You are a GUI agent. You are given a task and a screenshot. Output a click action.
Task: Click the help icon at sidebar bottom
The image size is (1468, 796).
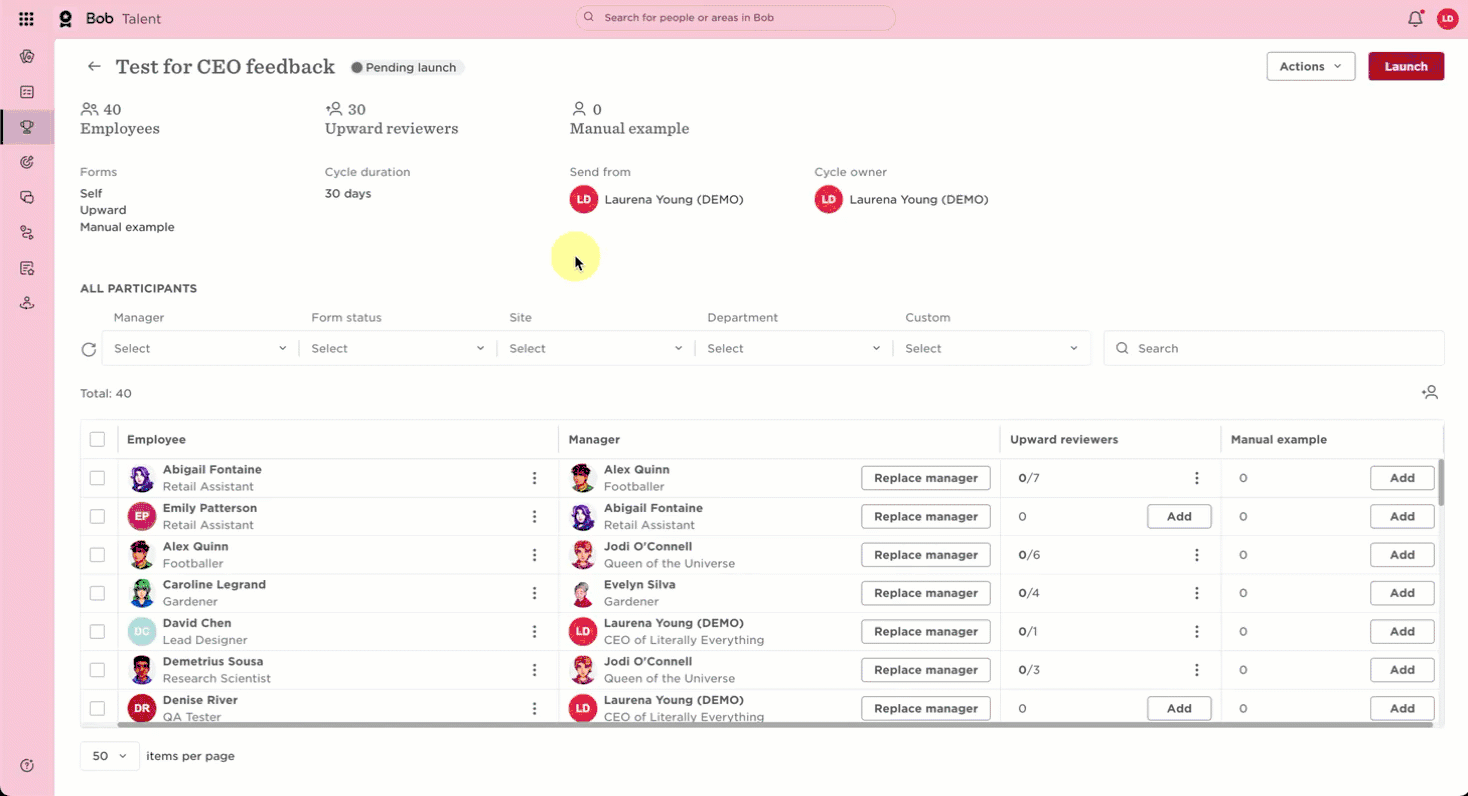coord(27,765)
